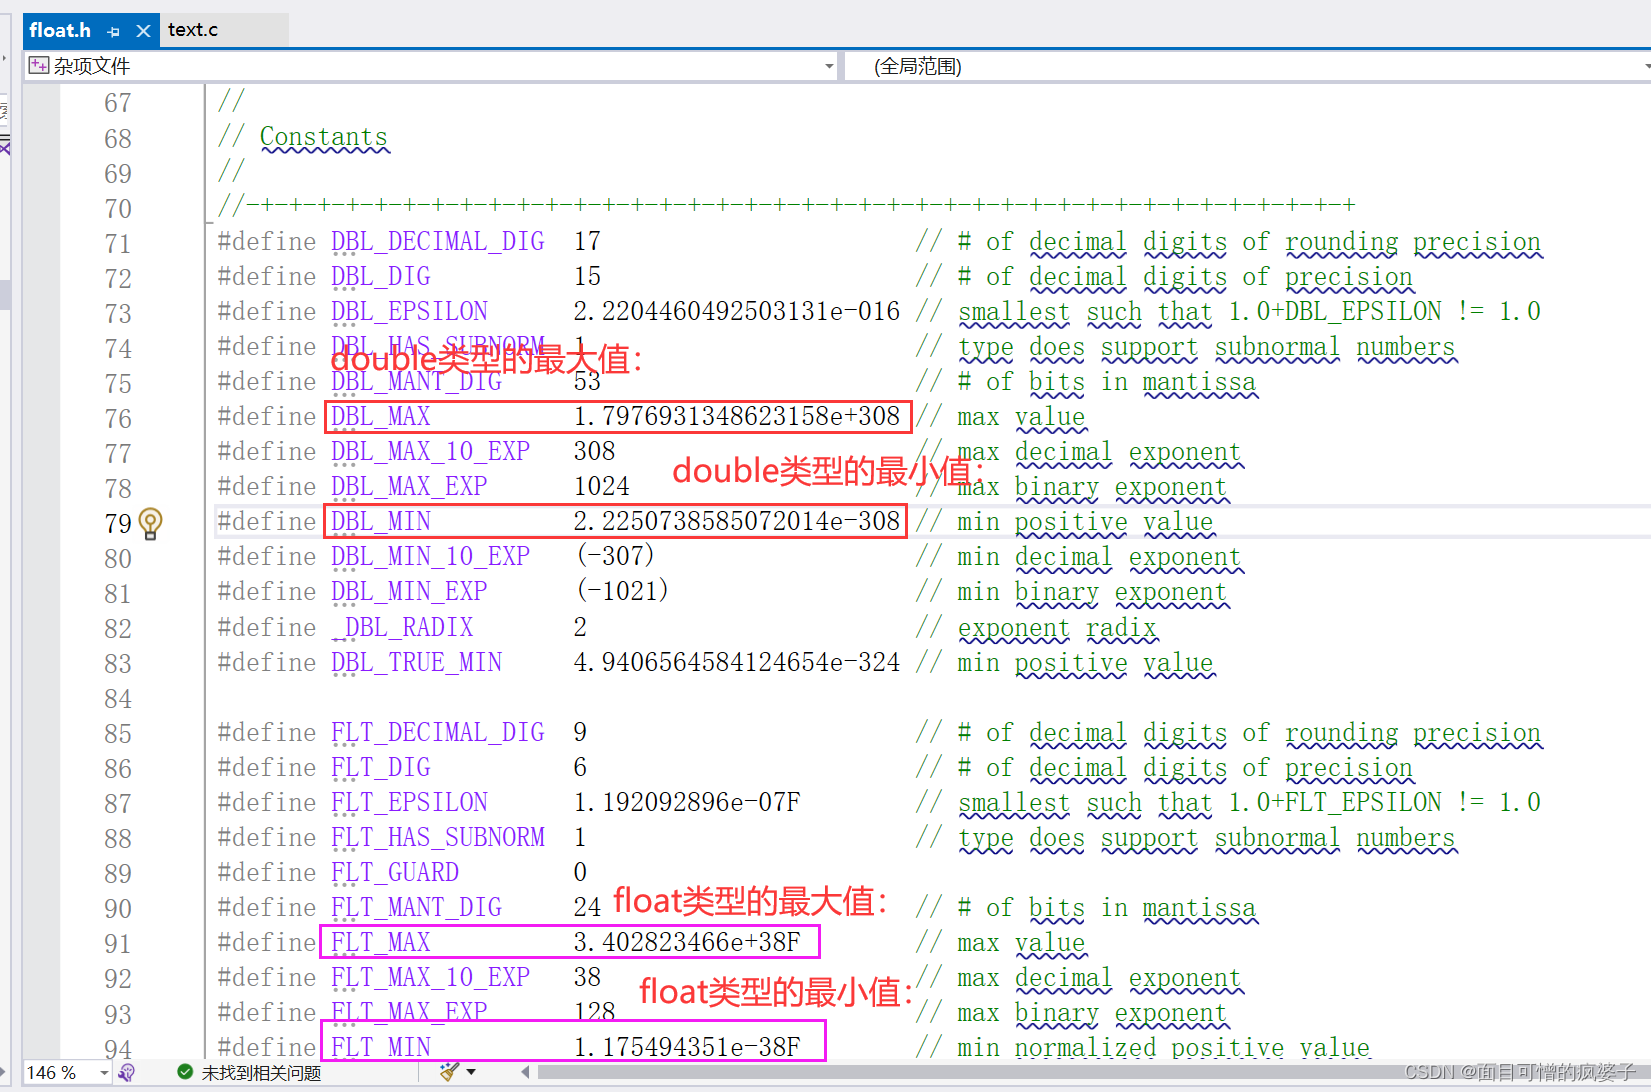1651x1092 pixels.
Task: Click horizontal scrollbar left arrow
Action: tap(526, 1072)
